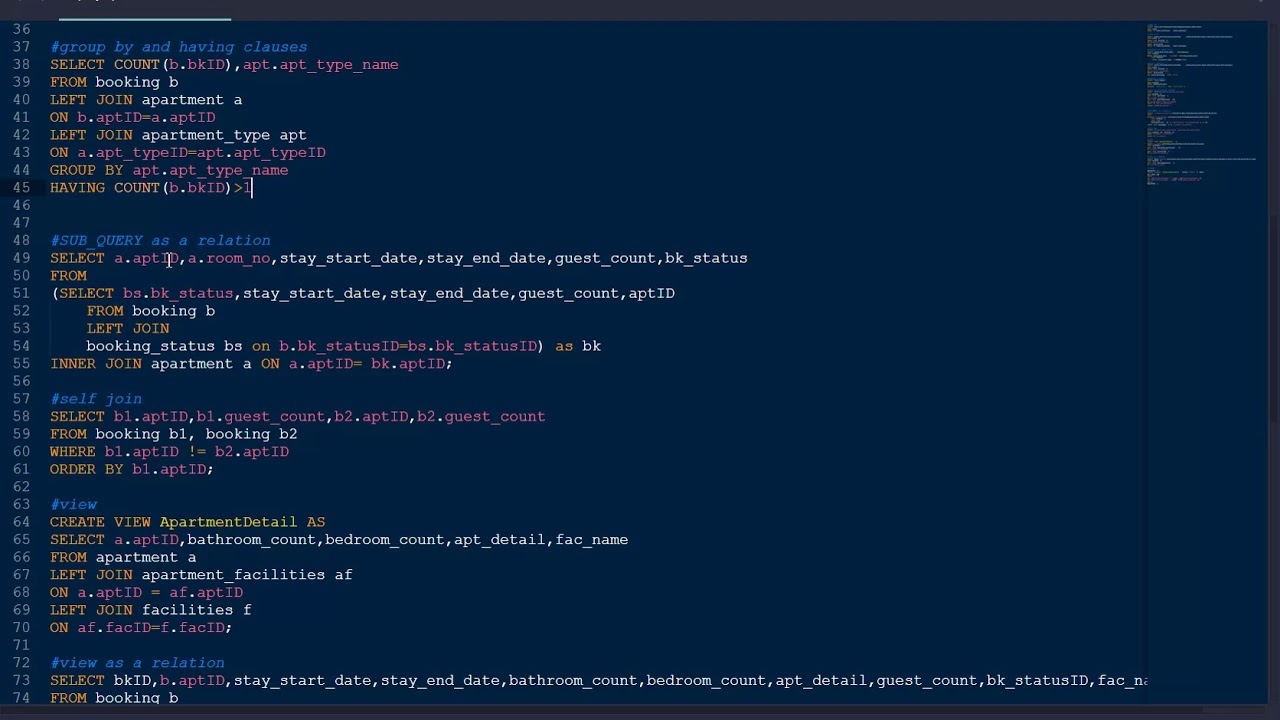Click 'ON a.aptID = af.aptID' on line 68
This screenshot has width=1280, height=720.
click(x=146, y=593)
